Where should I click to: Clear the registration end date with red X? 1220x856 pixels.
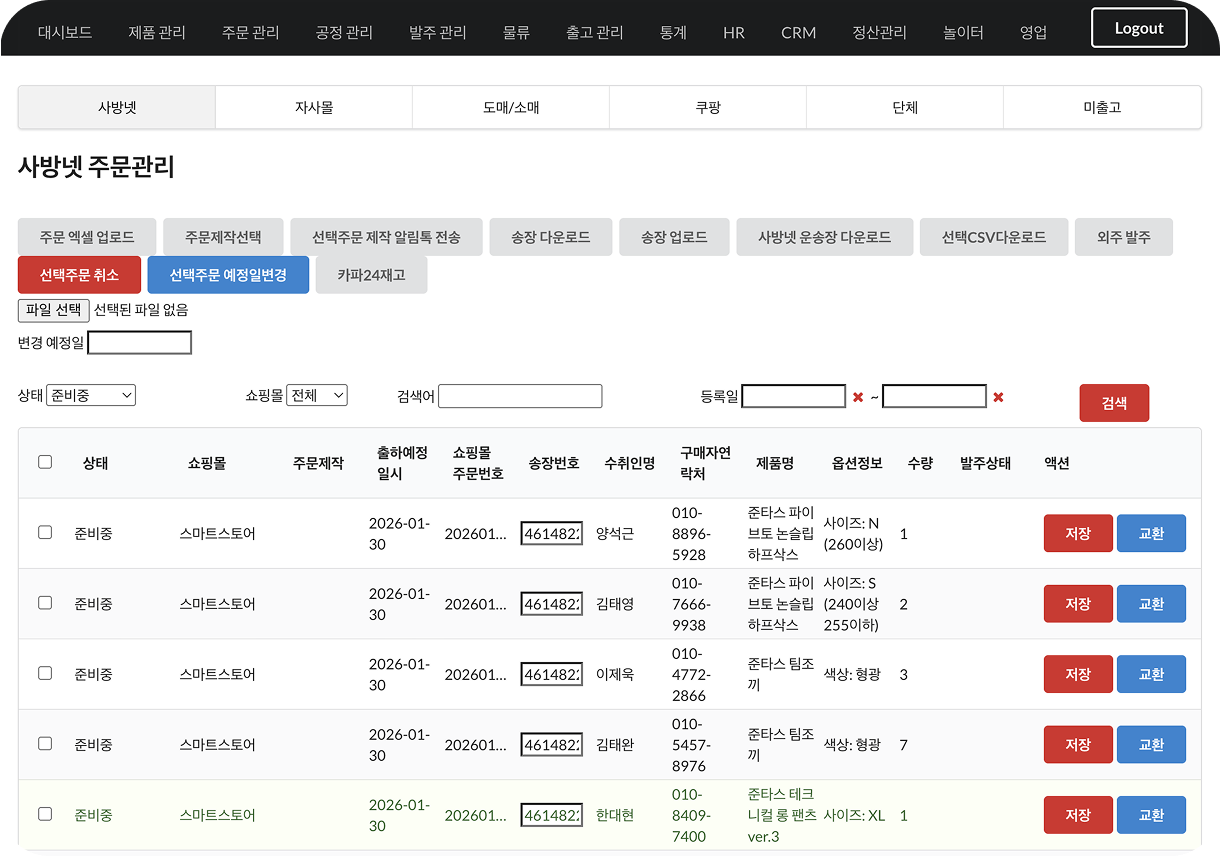click(x=998, y=397)
